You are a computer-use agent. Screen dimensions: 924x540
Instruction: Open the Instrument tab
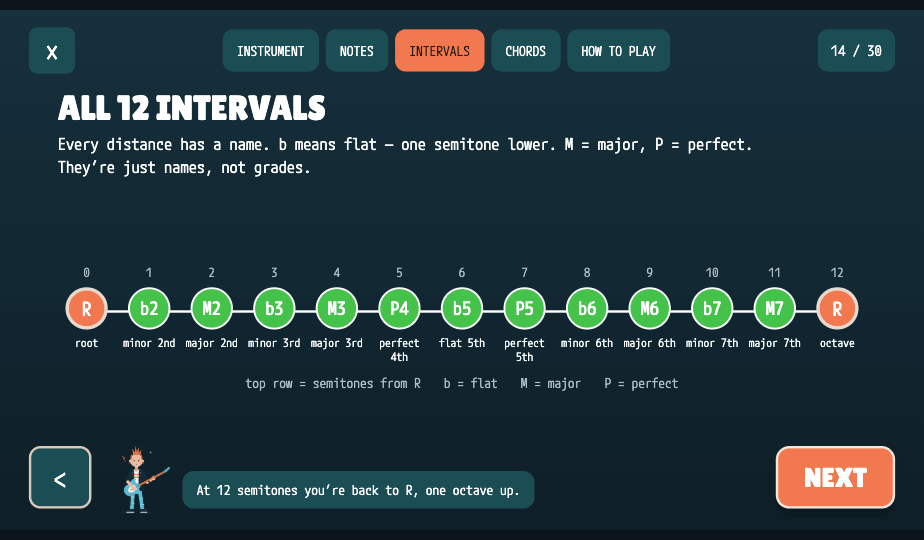tap(270, 51)
